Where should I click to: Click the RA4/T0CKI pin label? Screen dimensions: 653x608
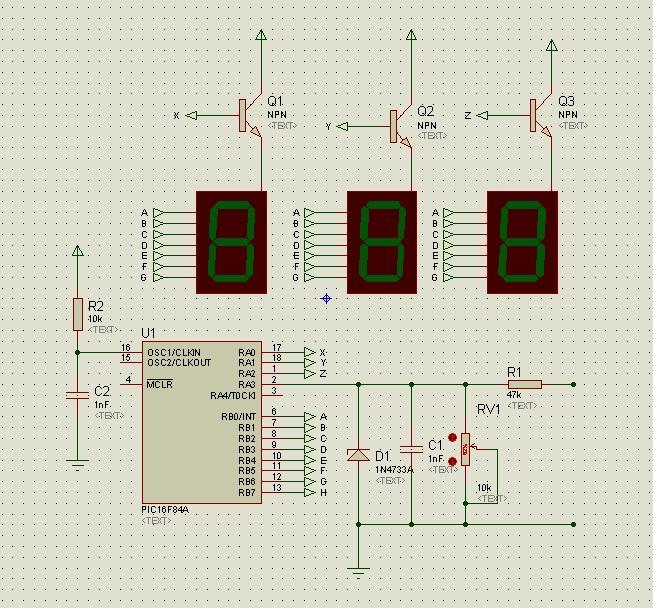point(233,395)
